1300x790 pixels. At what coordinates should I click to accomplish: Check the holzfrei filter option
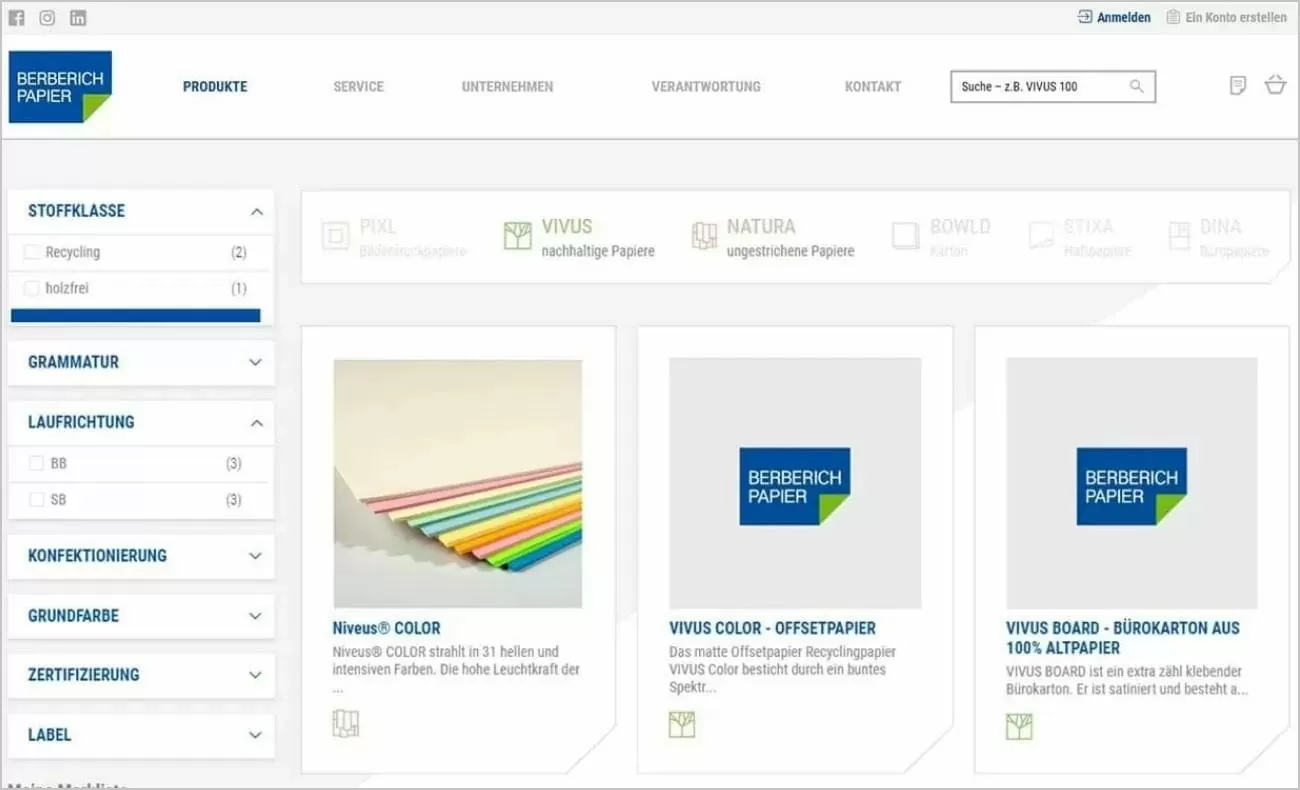pyautogui.click(x=31, y=289)
